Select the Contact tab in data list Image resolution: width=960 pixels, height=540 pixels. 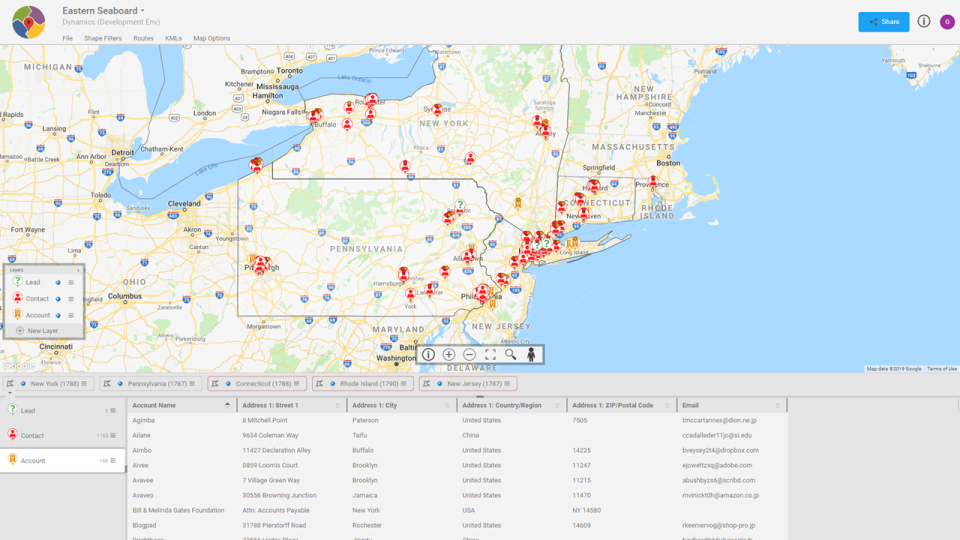coord(62,435)
